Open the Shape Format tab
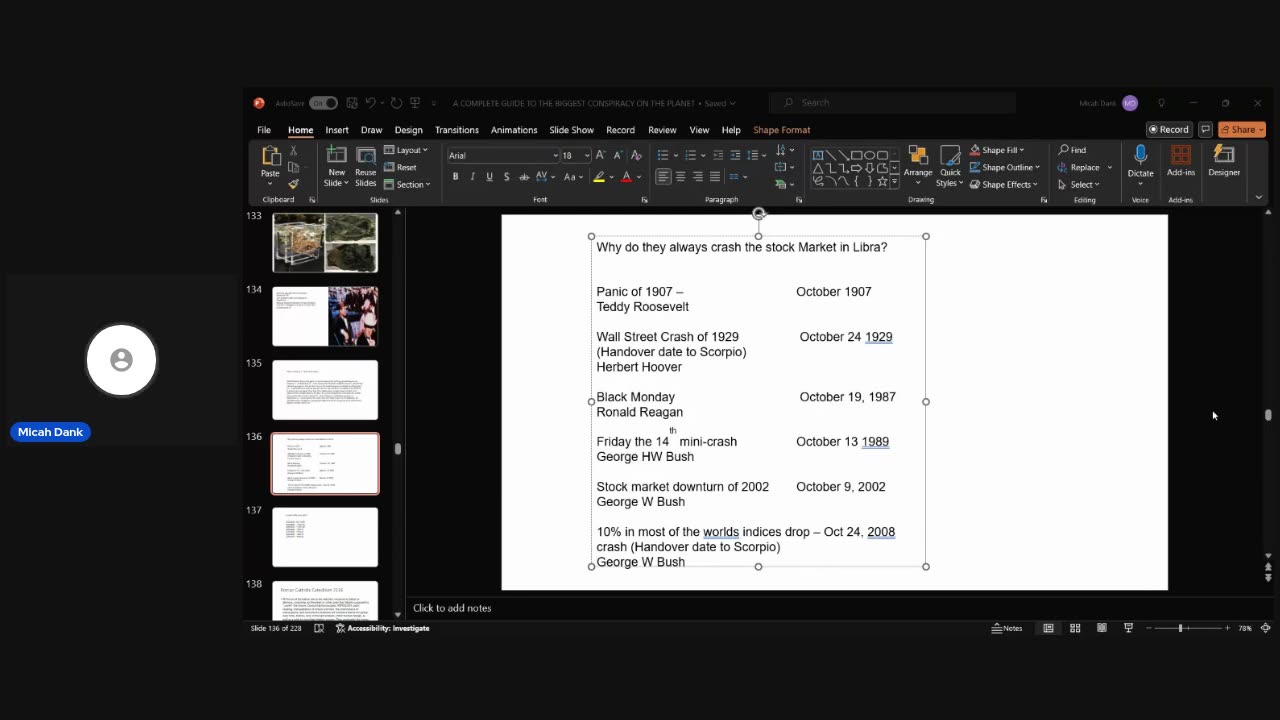The image size is (1280, 720). point(782,130)
